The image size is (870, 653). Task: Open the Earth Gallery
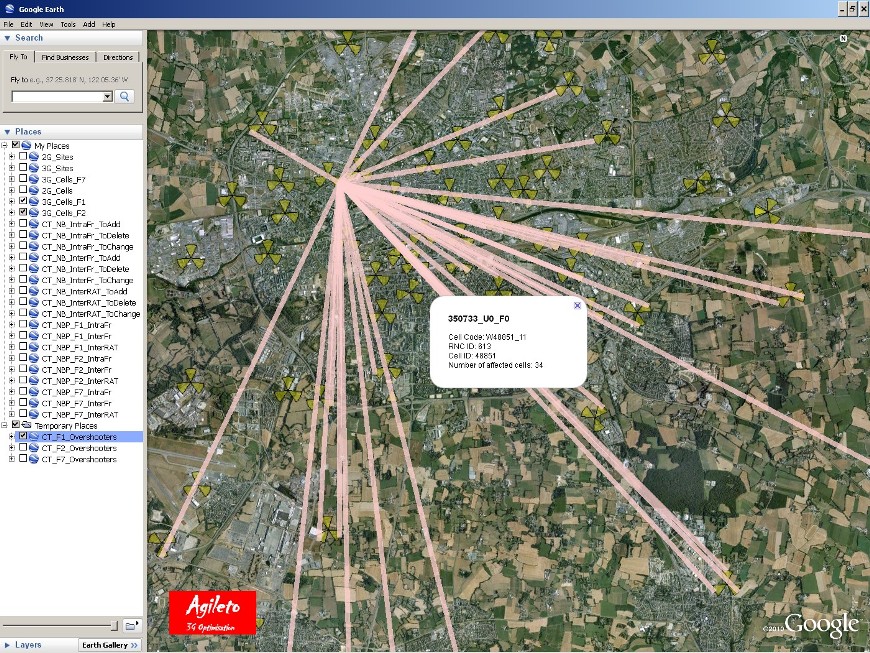pos(109,645)
